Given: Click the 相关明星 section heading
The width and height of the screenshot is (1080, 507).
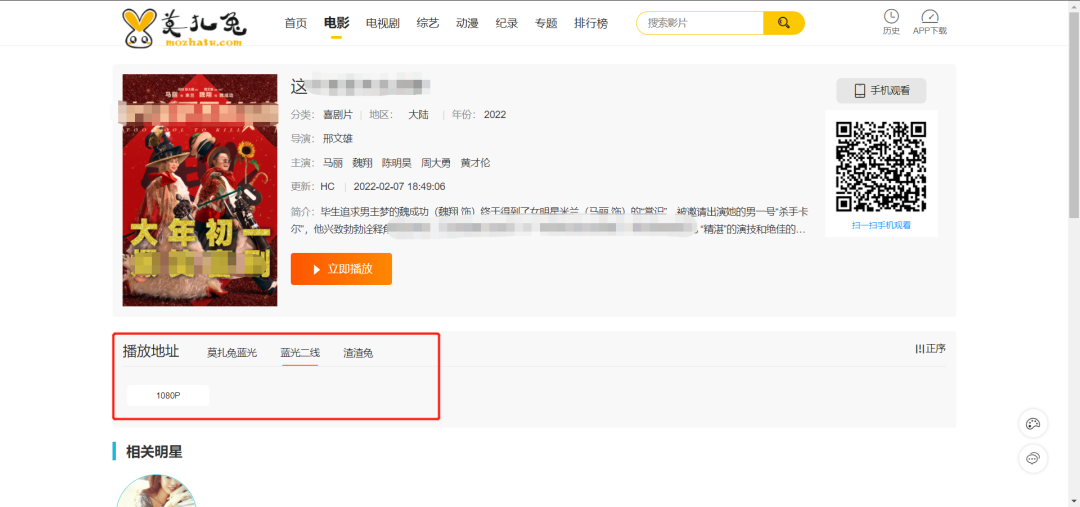Looking at the screenshot, I should coord(154,452).
